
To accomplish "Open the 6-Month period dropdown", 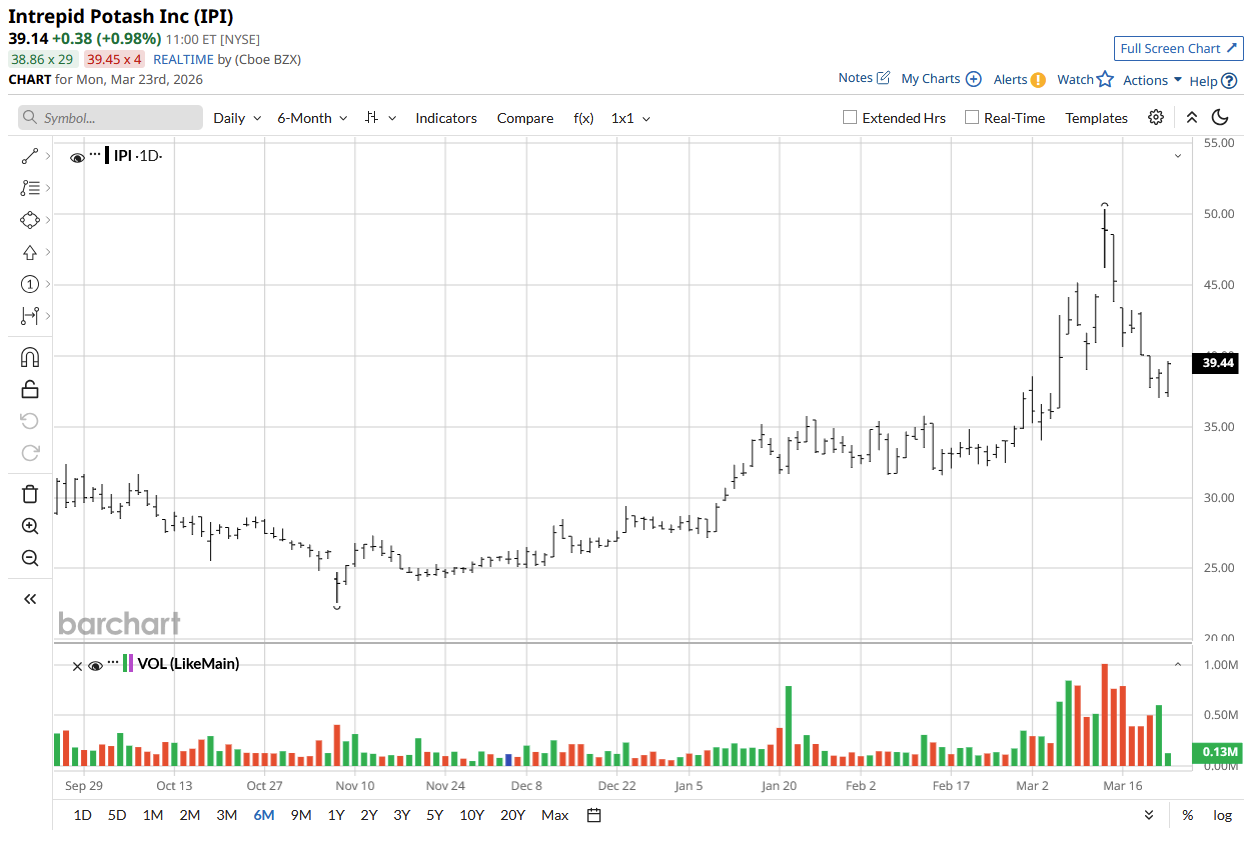I will [312, 117].
